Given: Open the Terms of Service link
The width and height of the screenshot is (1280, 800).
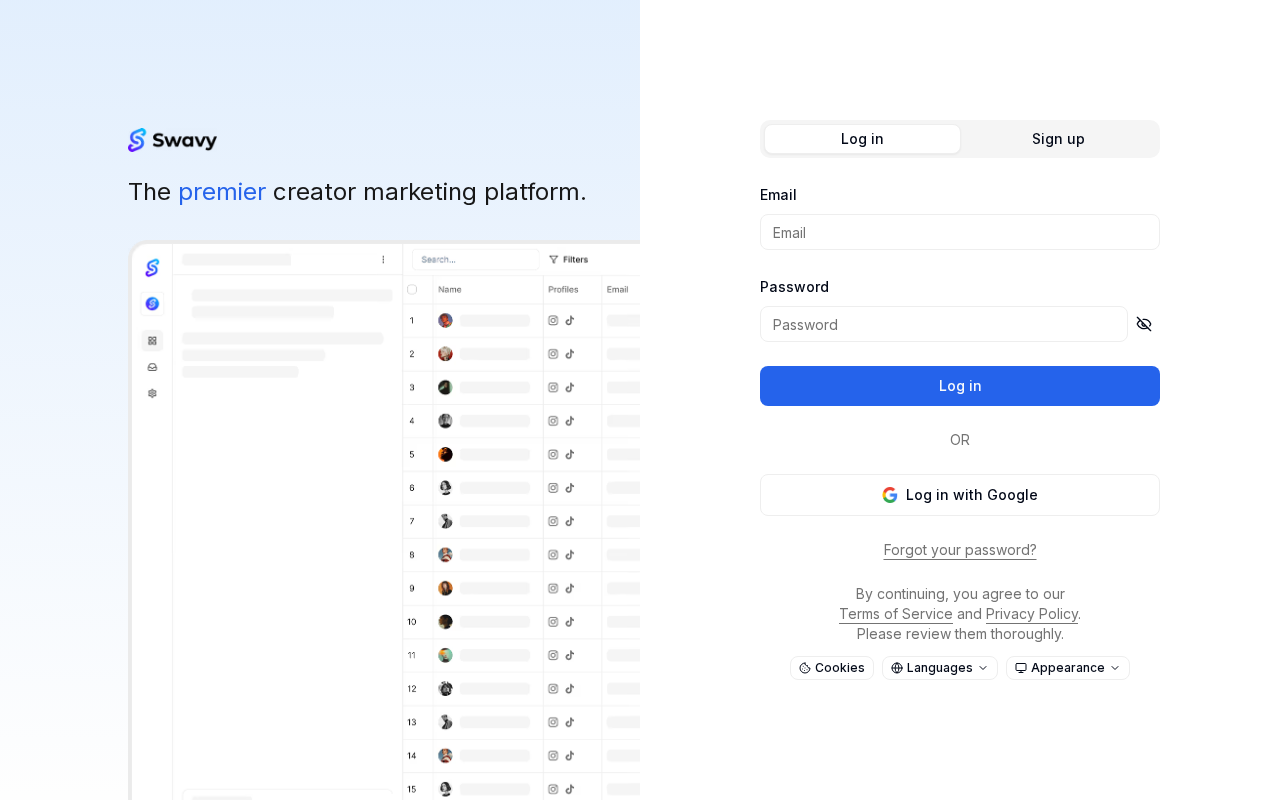Looking at the screenshot, I should [895, 614].
